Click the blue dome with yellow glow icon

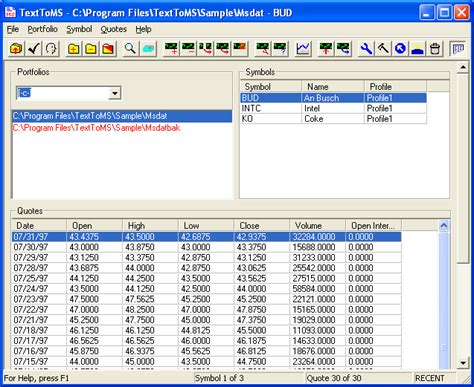point(418,49)
